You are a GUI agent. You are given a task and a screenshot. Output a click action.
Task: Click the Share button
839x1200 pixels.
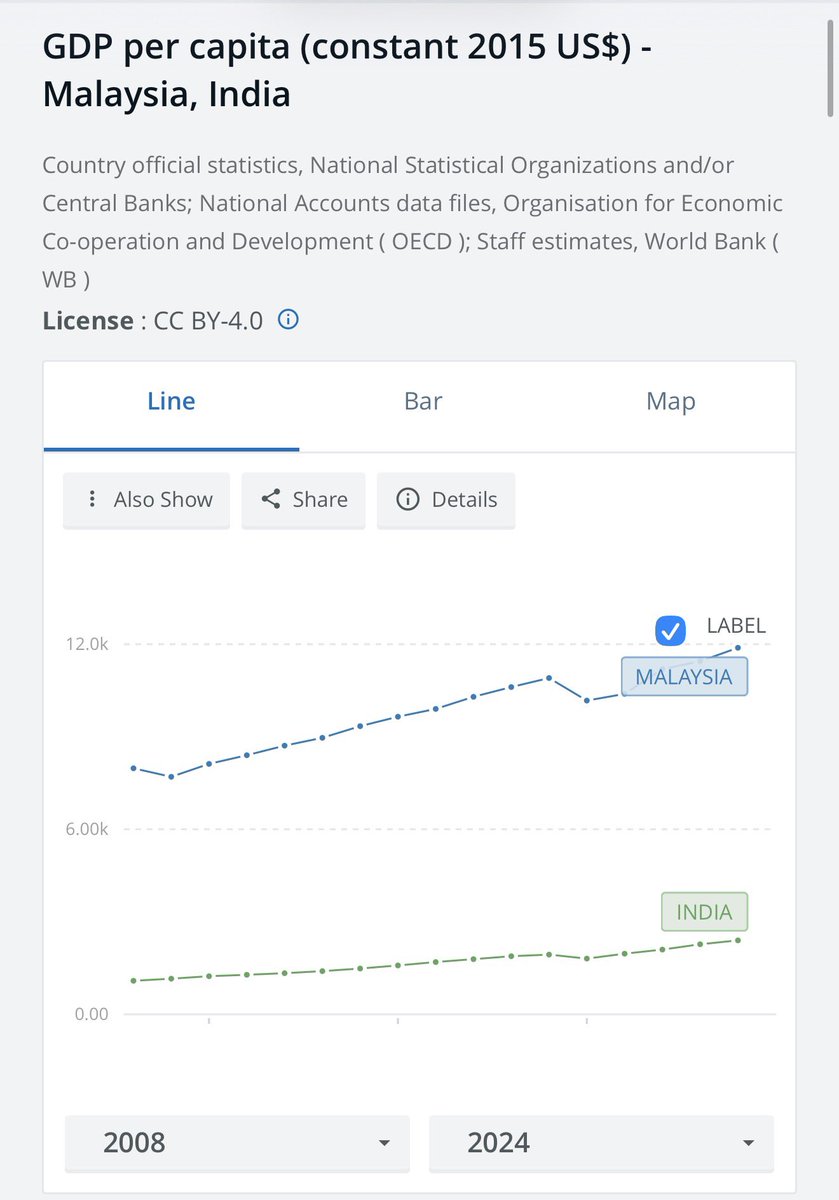(304, 500)
